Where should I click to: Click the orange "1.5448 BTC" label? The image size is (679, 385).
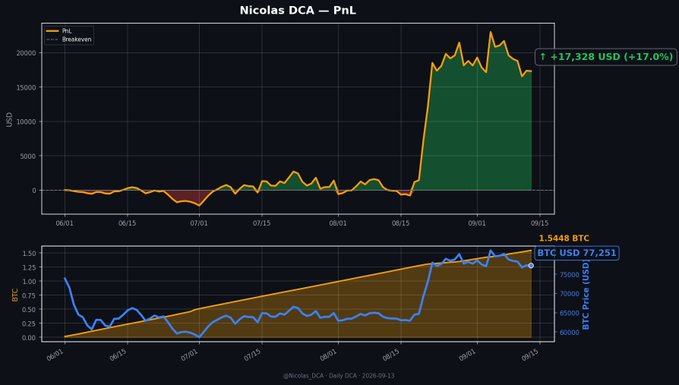[564, 238]
